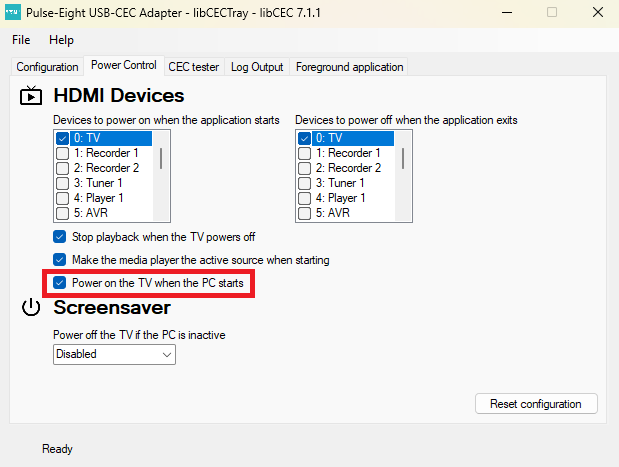Check 4: Player 1 in power-on list
The height and width of the screenshot is (467, 619).
tap(62, 198)
